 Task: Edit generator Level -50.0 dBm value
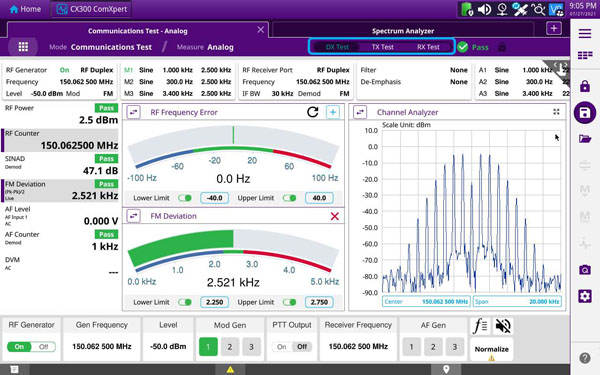[168, 346]
